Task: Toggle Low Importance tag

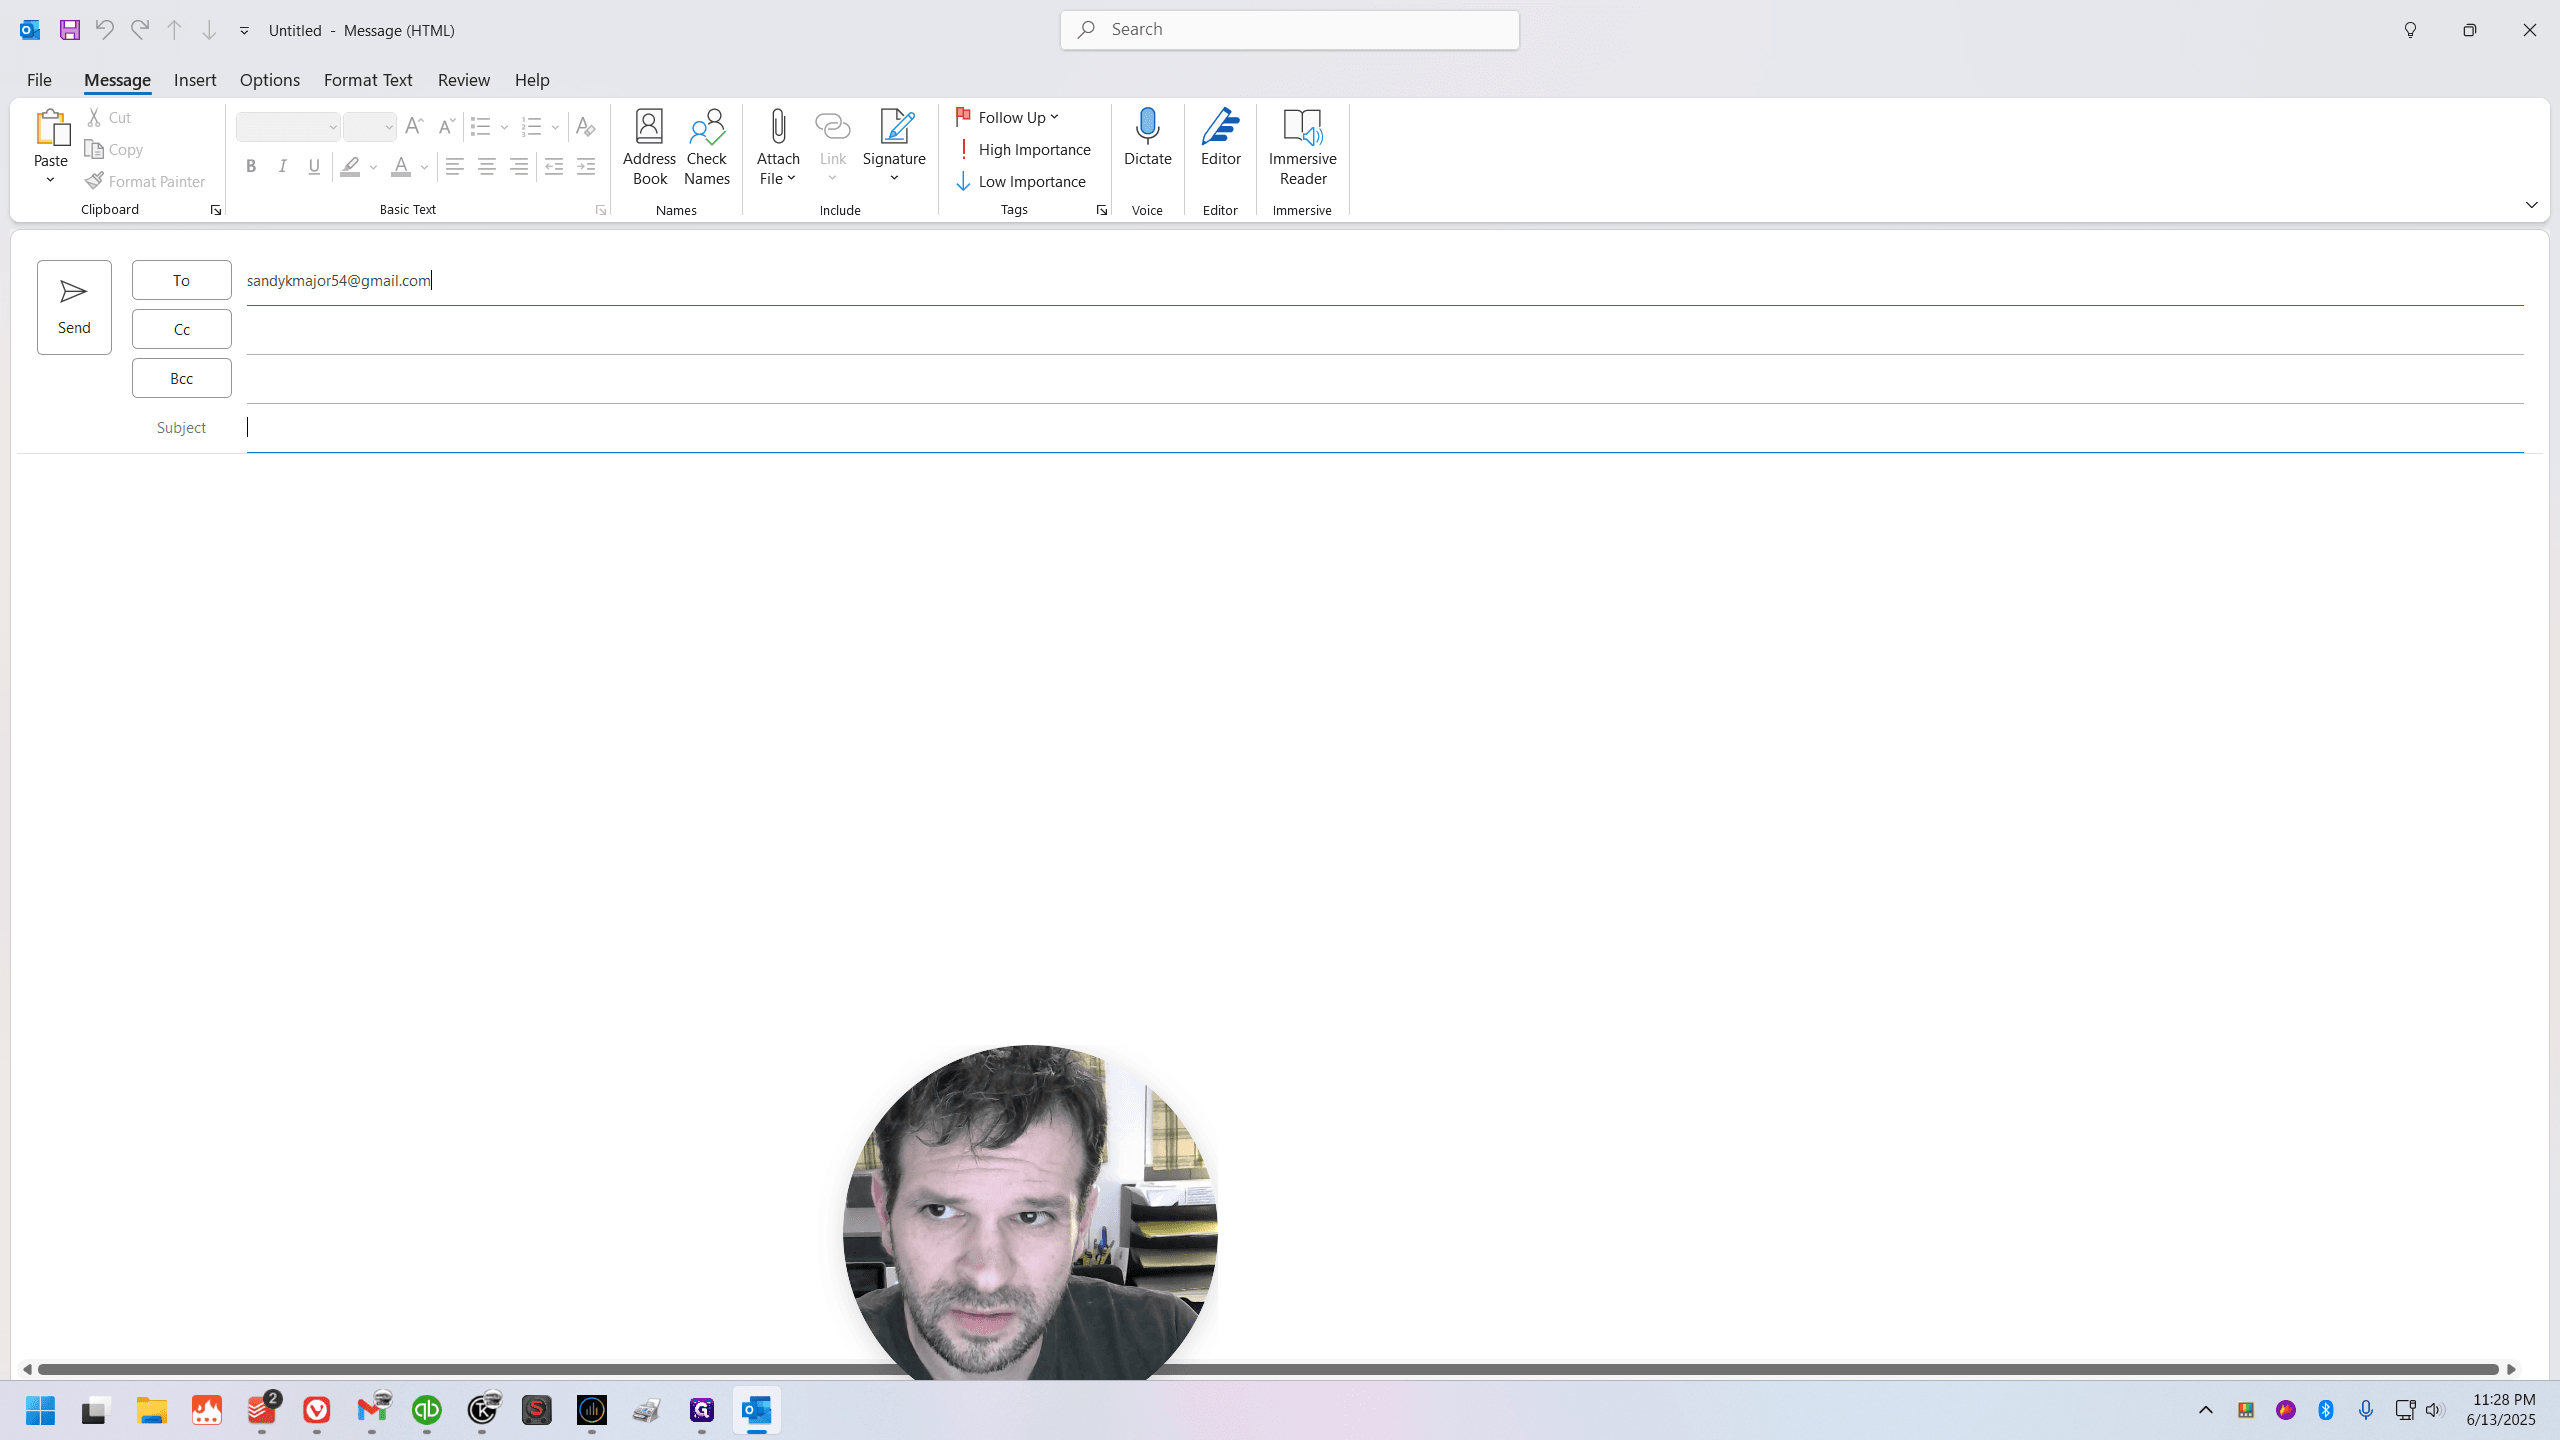Action: tap(1021, 181)
